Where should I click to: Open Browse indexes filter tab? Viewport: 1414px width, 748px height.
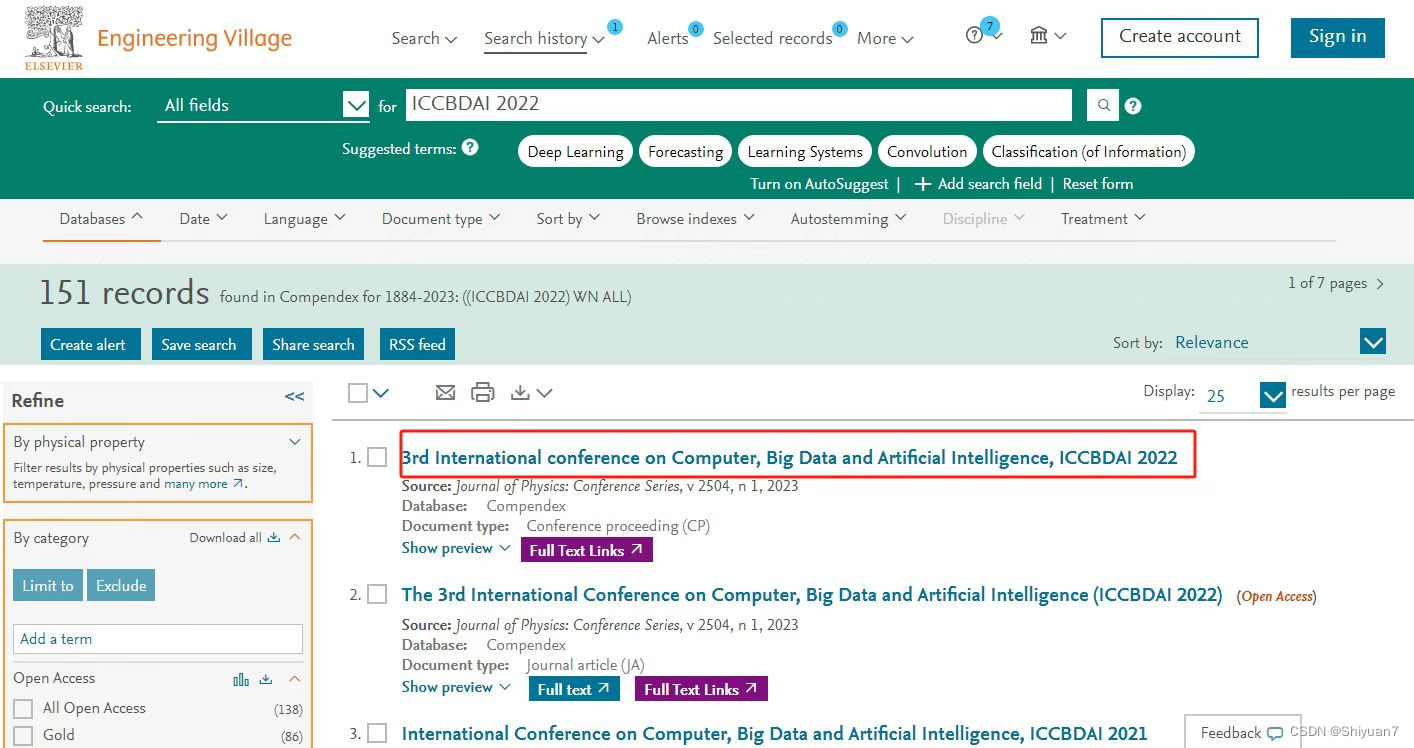695,219
